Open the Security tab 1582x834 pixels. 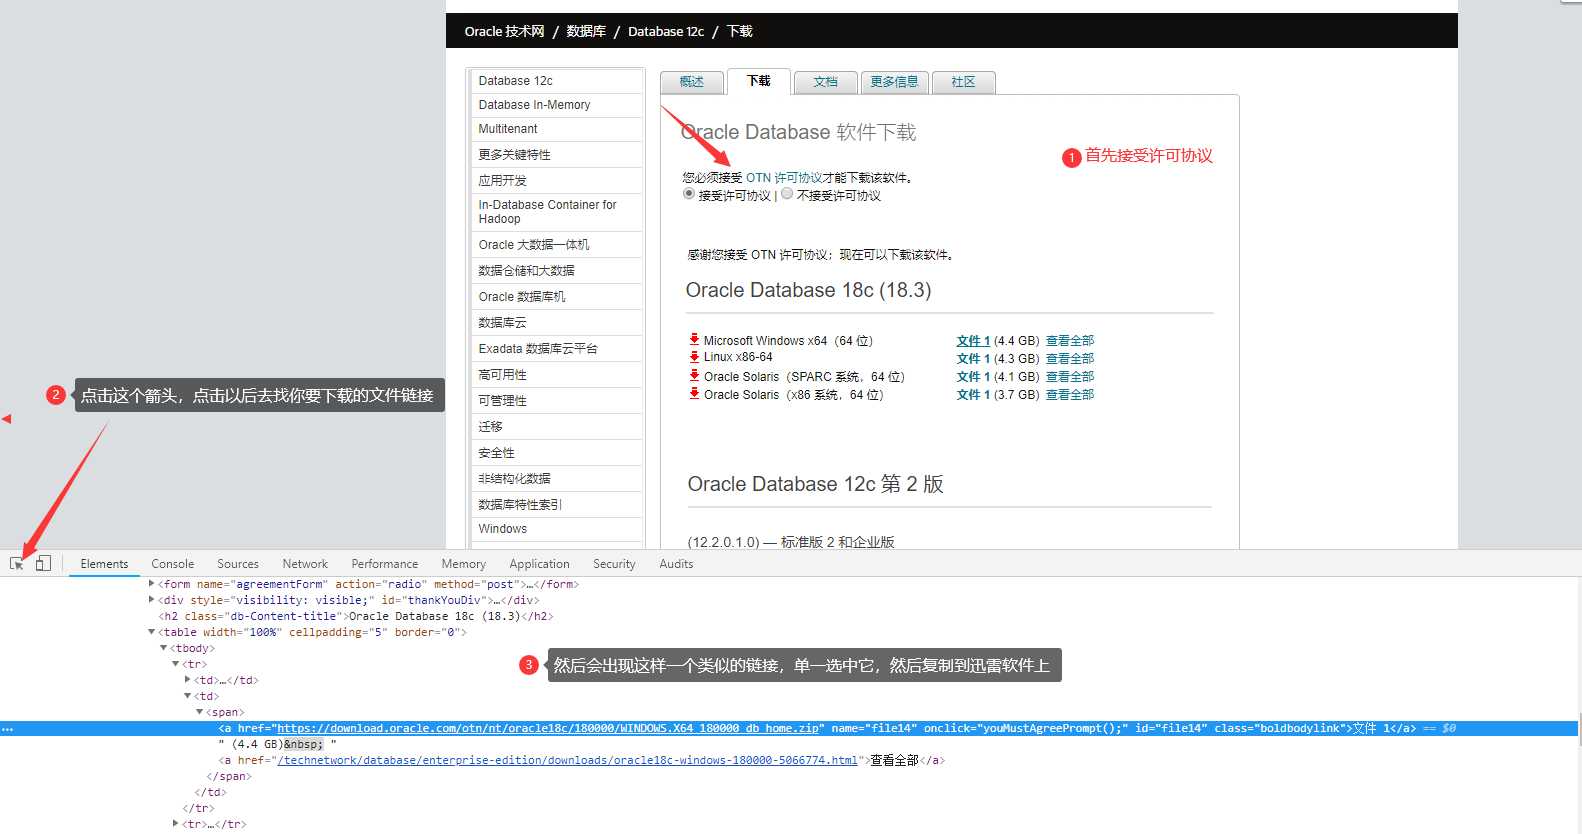[x=614, y=564]
